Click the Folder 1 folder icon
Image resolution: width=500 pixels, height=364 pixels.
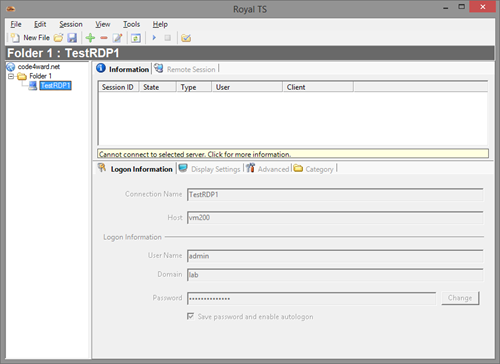(x=22, y=76)
